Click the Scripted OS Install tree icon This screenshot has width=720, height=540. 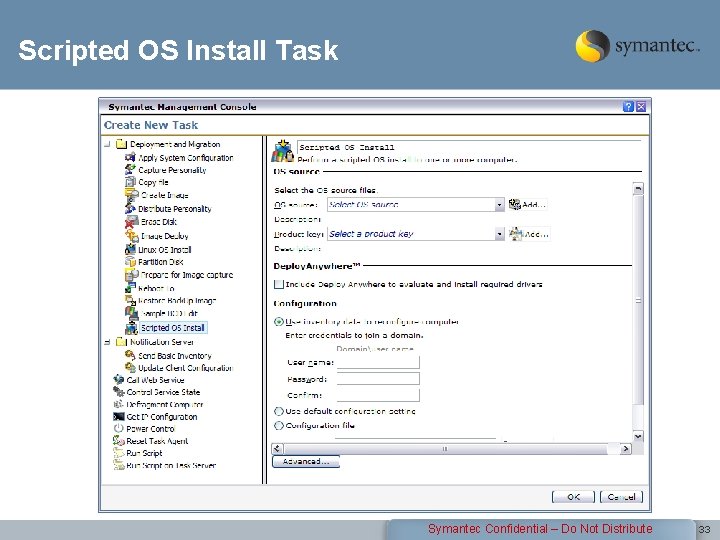tap(132, 328)
